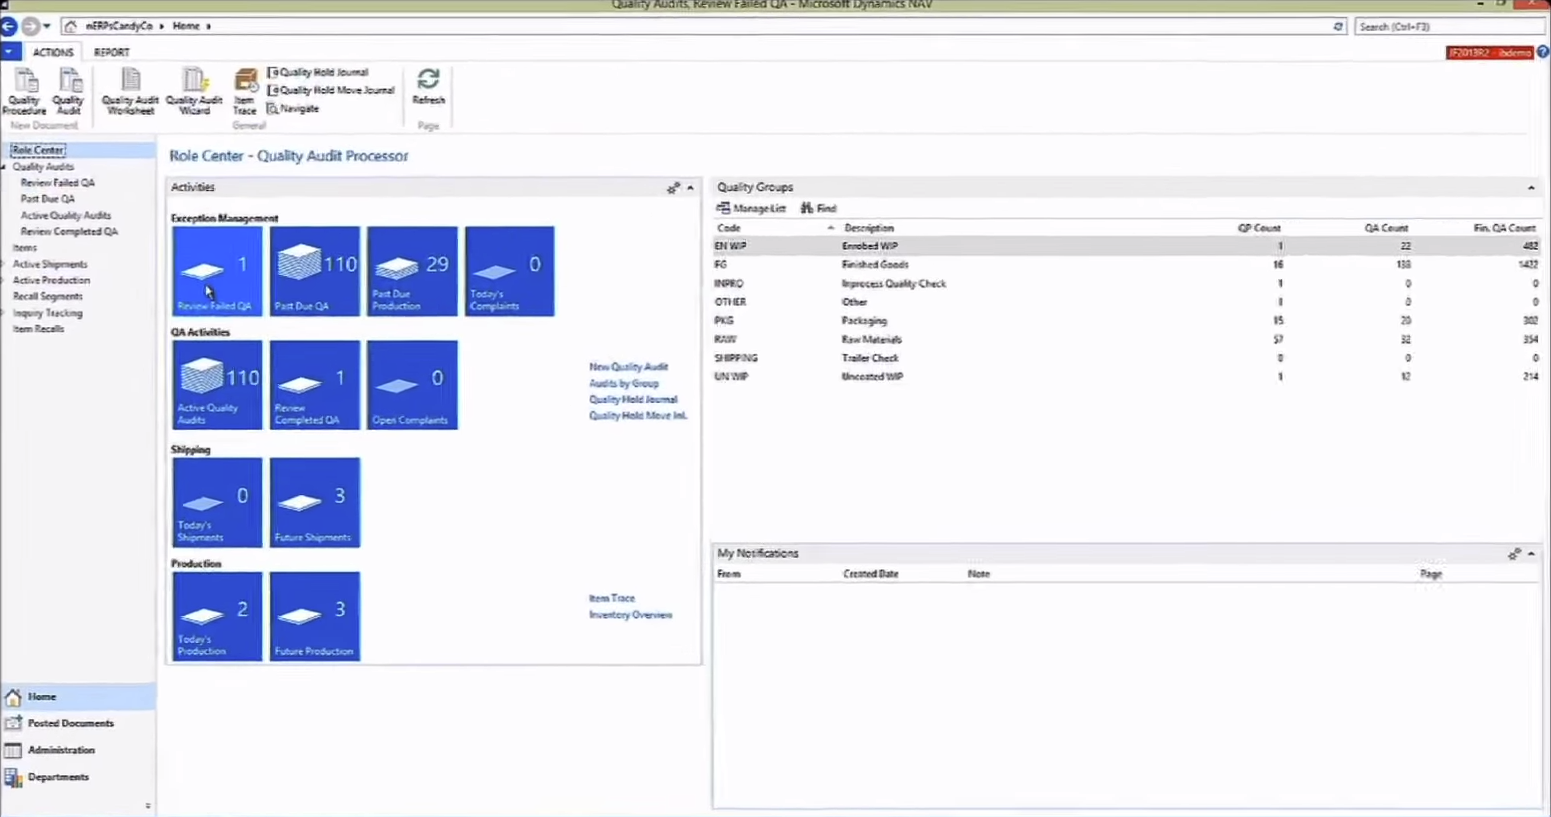Open Today's Complaints tile

pyautogui.click(x=509, y=271)
